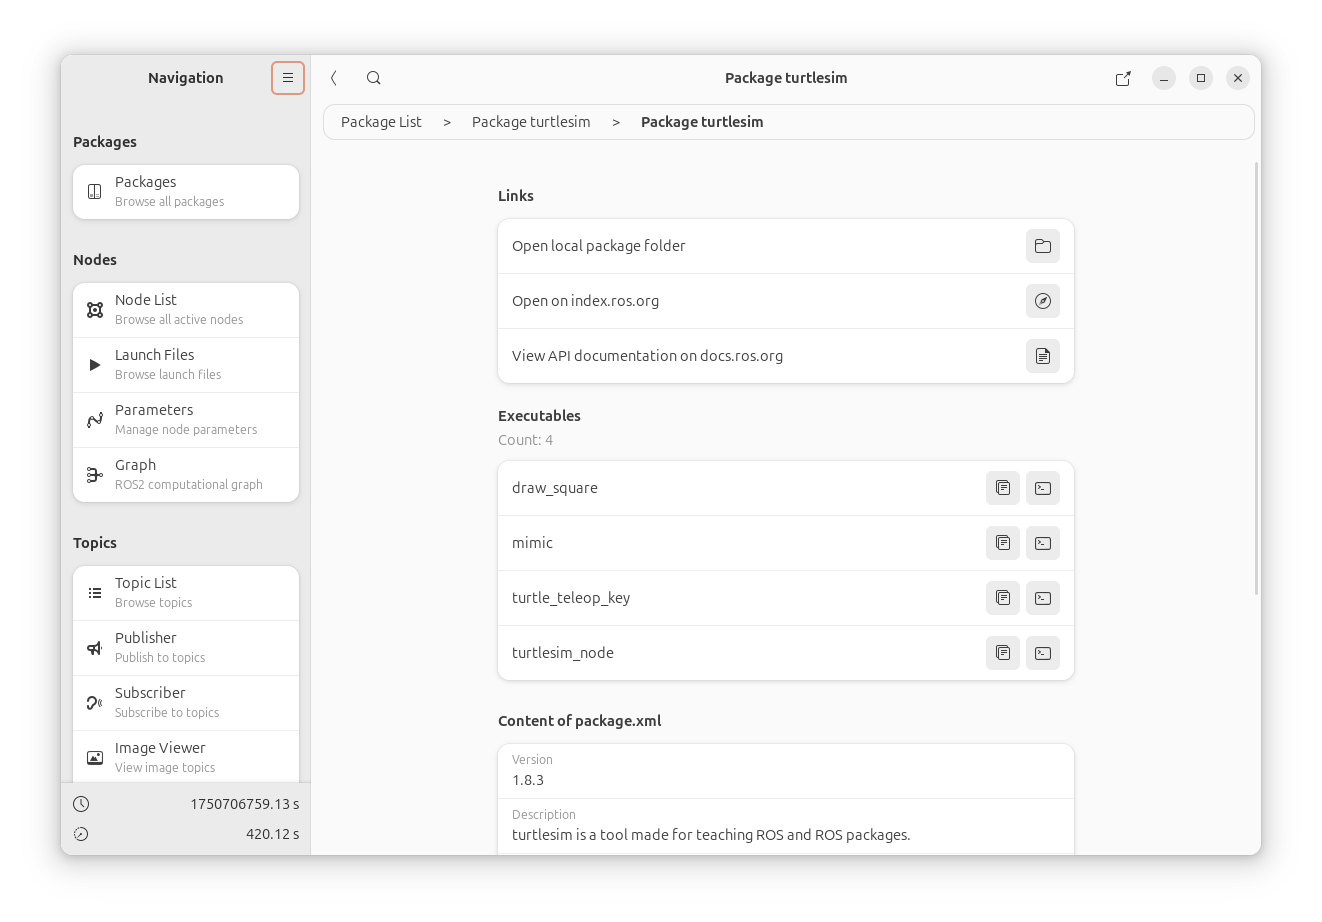Open Parameters in navigation
This screenshot has width=1322, height=922.
click(186, 420)
